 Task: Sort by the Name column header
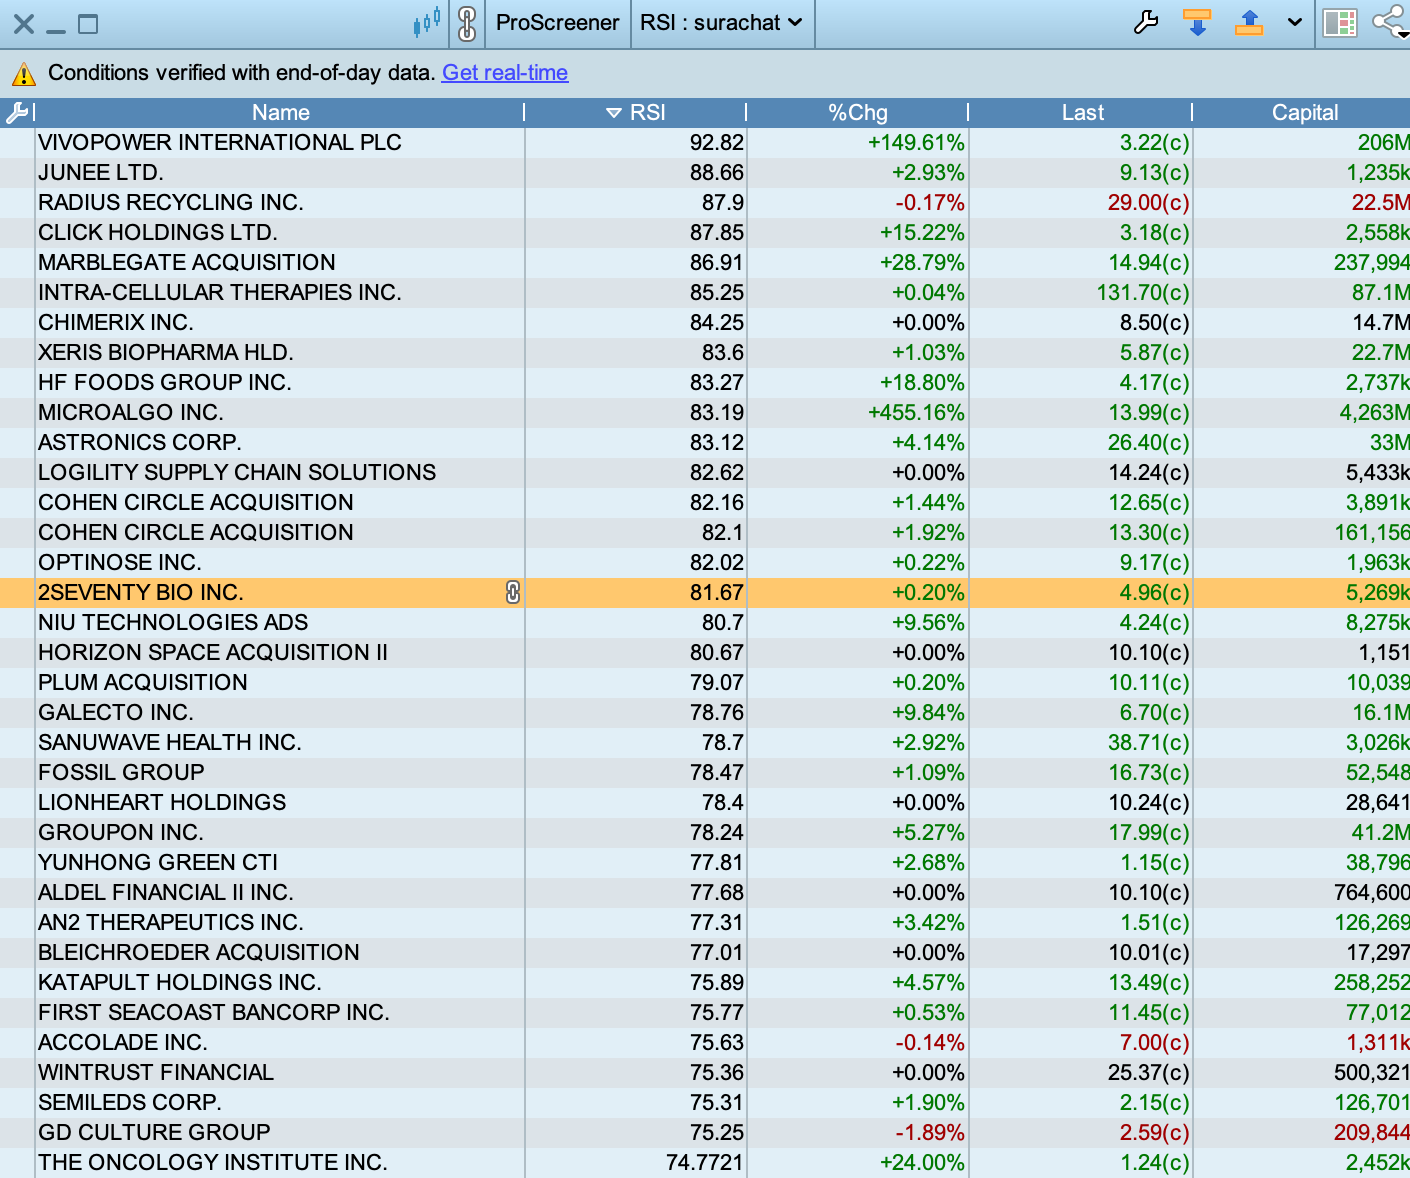tap(280, 112)
